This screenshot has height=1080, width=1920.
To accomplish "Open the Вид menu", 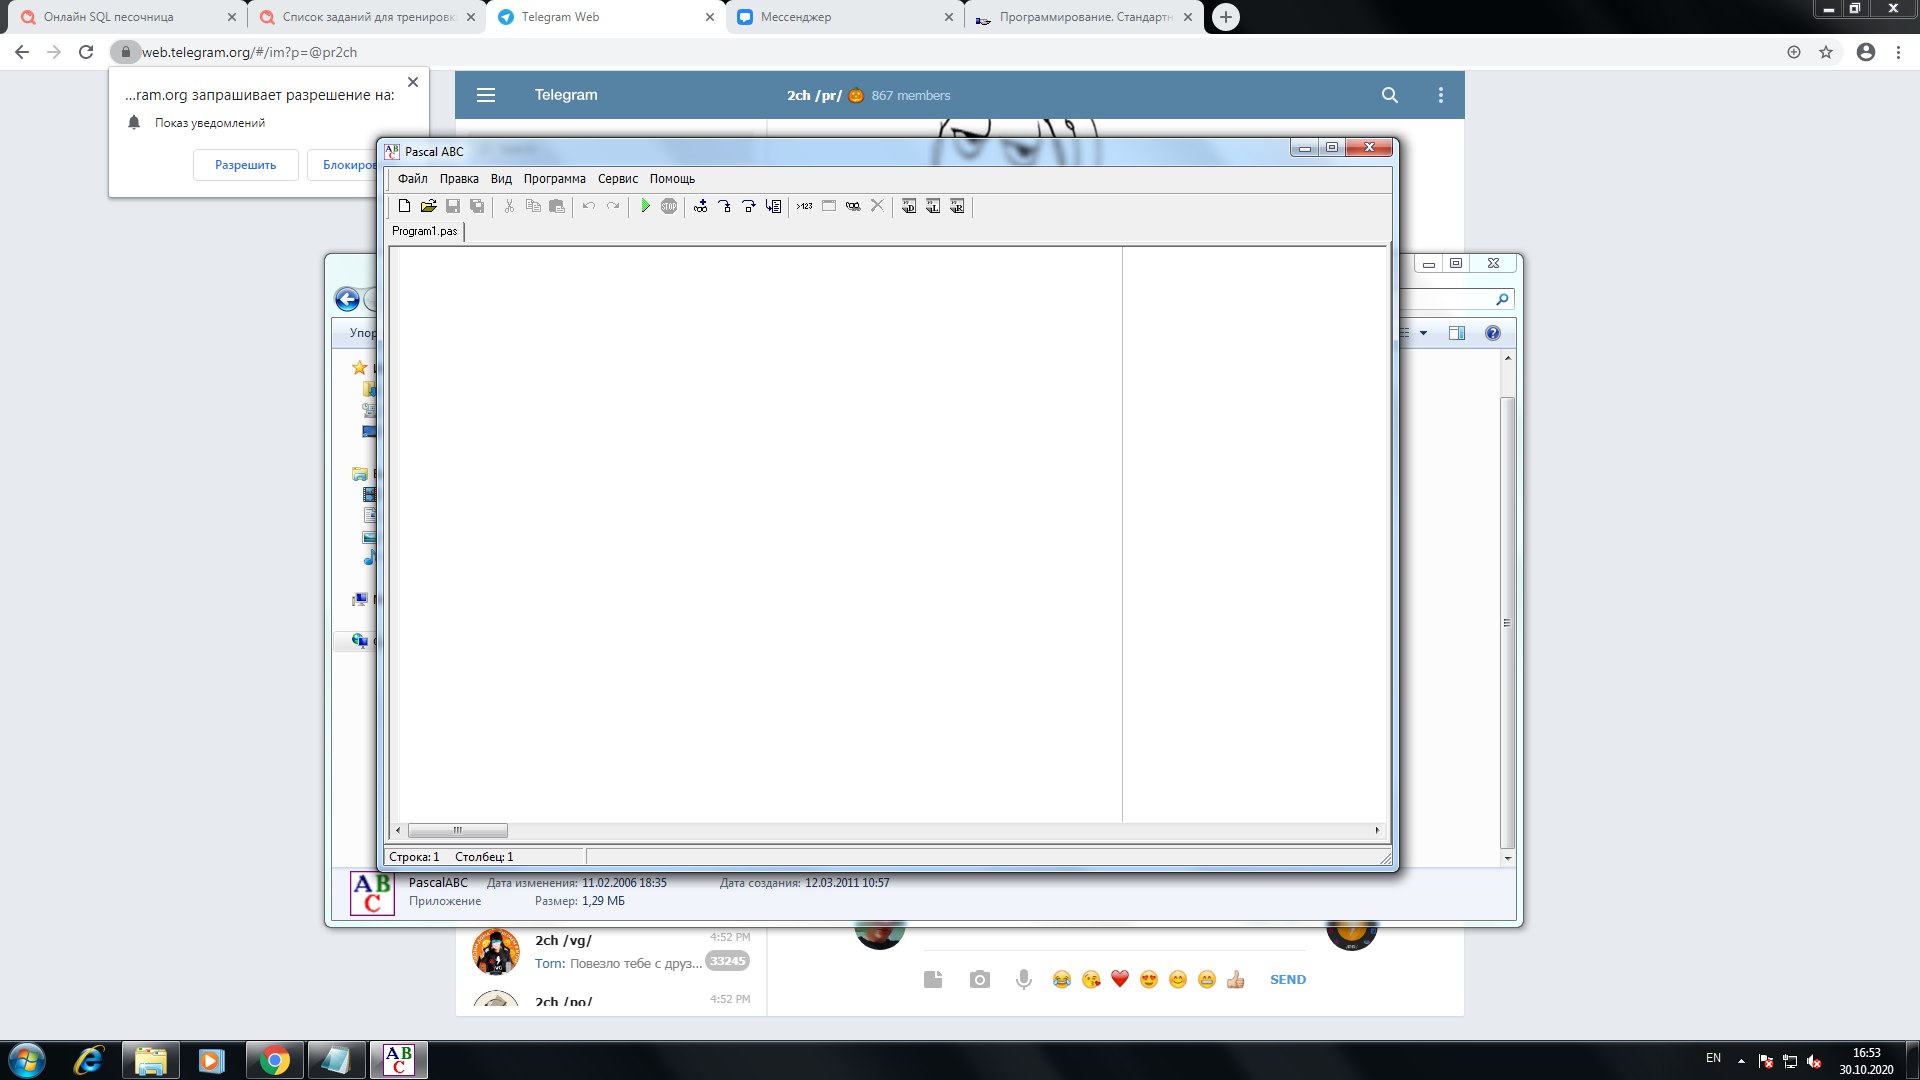I will click(x=501, y=179).
